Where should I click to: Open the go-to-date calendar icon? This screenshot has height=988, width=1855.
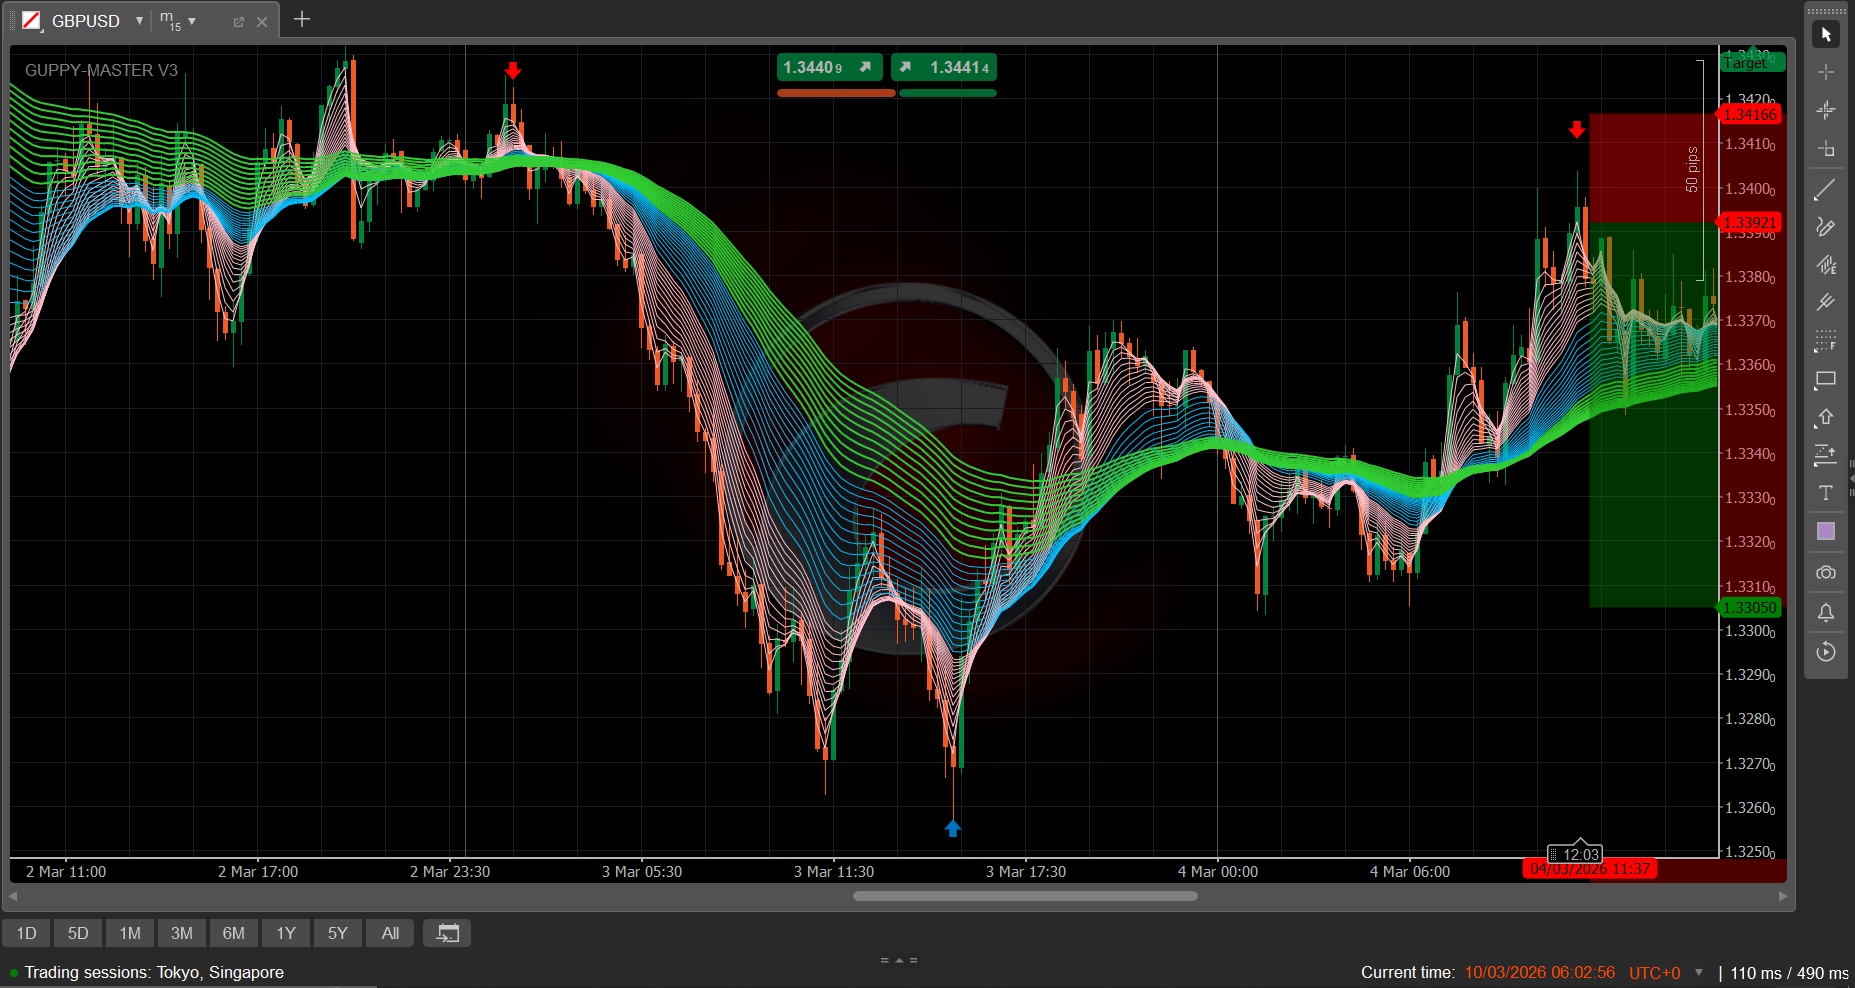pyautogui.click(x=447, y=933)
